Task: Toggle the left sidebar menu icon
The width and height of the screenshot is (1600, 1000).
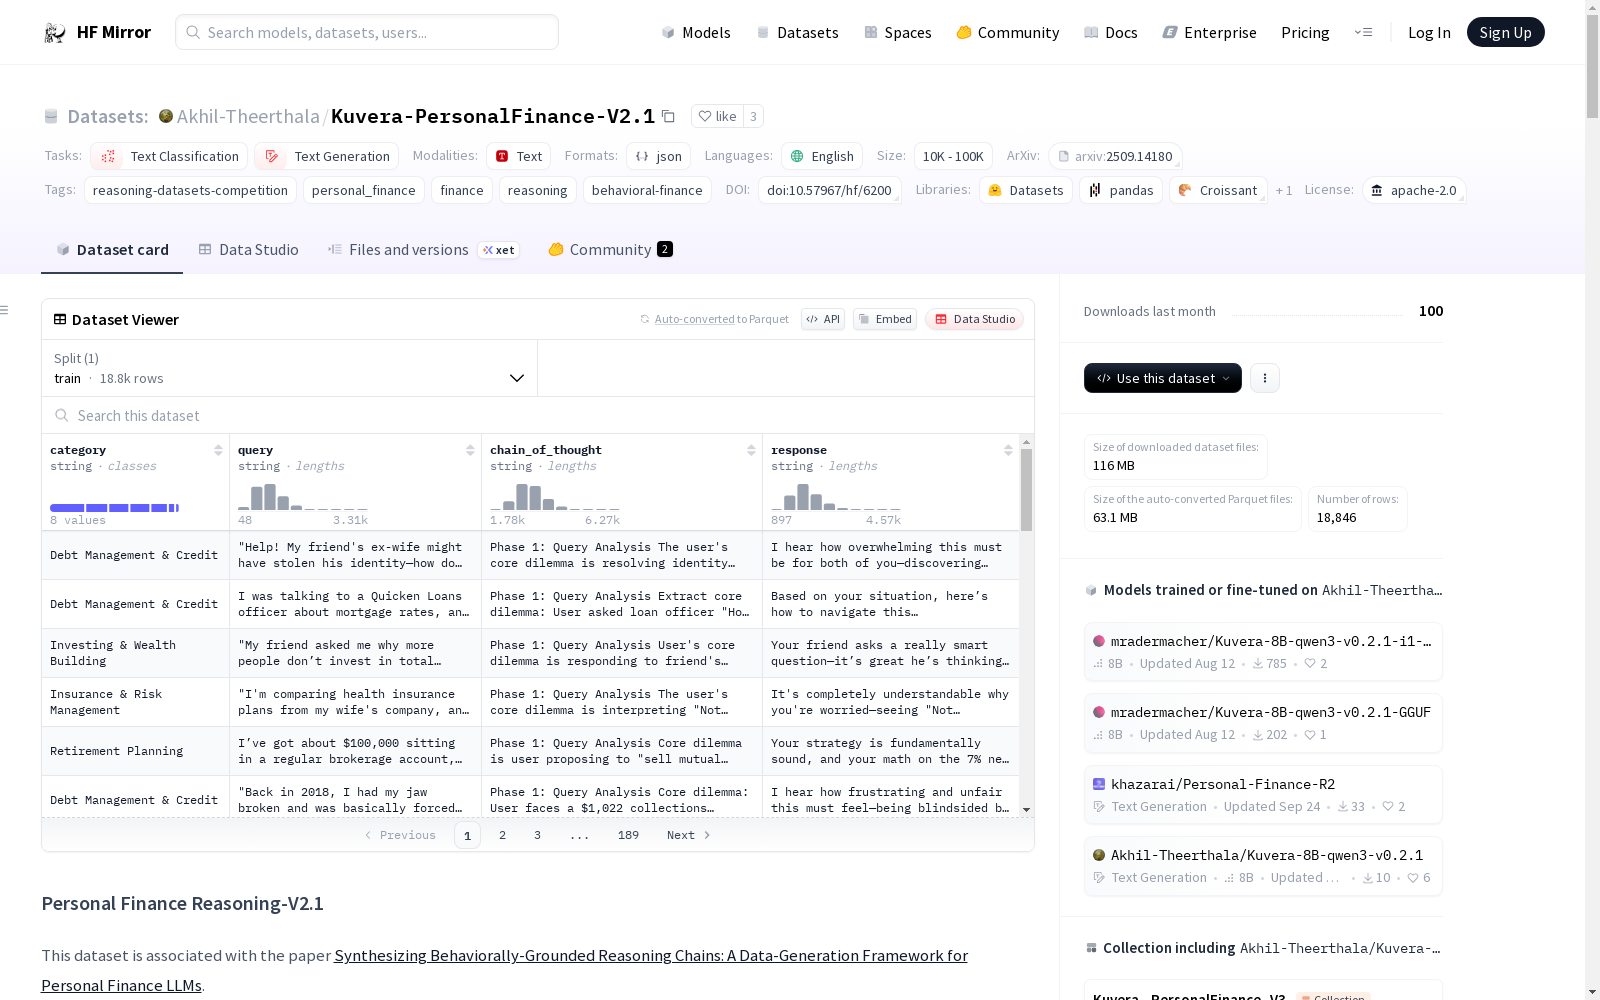Action: (x=4, y=310)
